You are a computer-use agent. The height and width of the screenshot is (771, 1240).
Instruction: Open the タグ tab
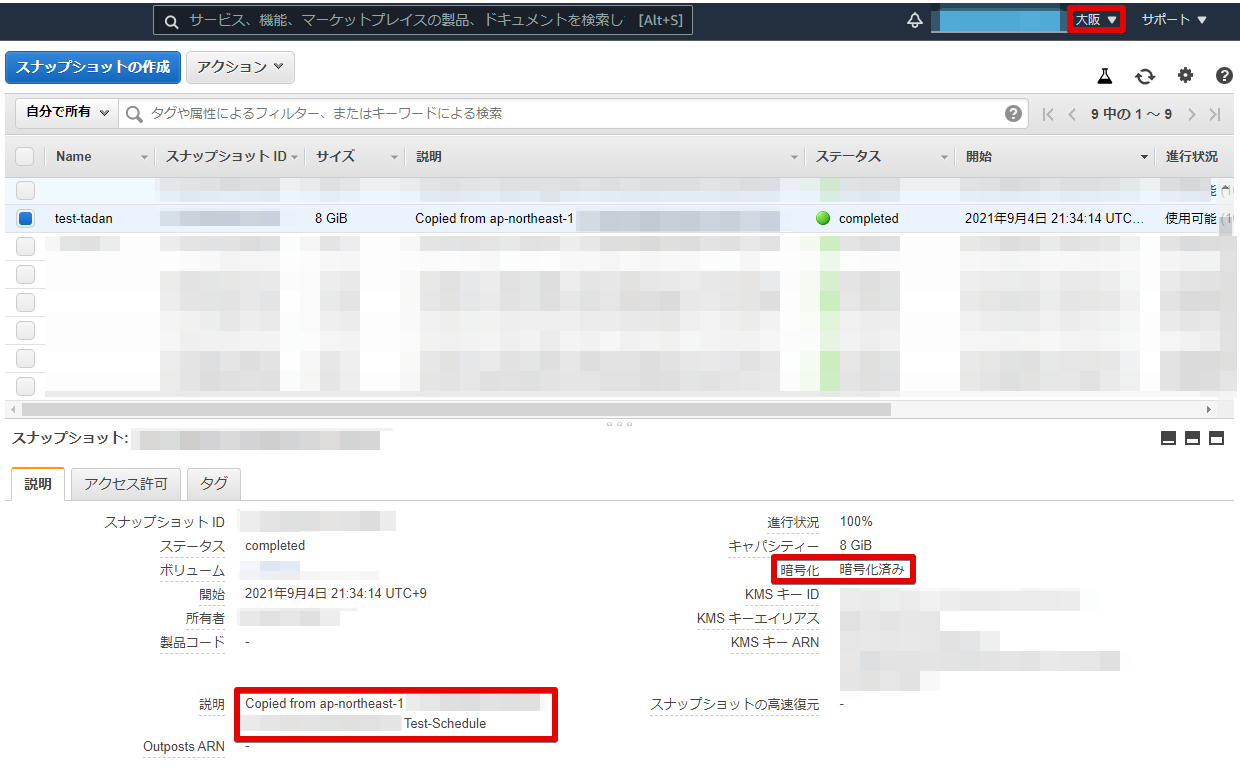[x=213, y=483]
